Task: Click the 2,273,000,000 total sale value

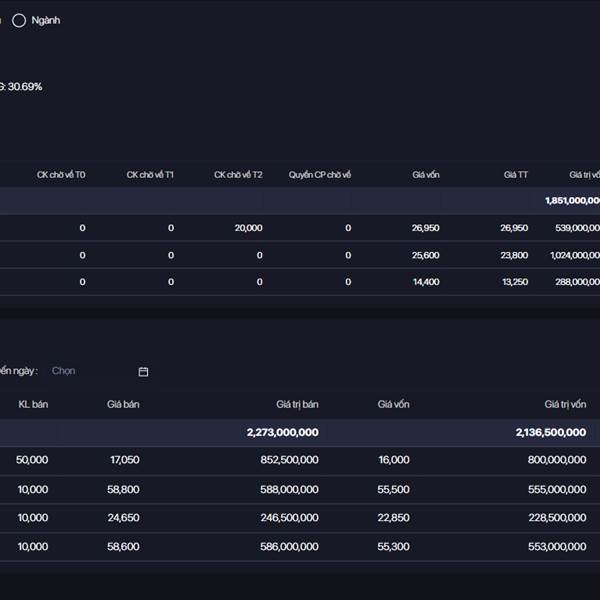Action: 282,432
